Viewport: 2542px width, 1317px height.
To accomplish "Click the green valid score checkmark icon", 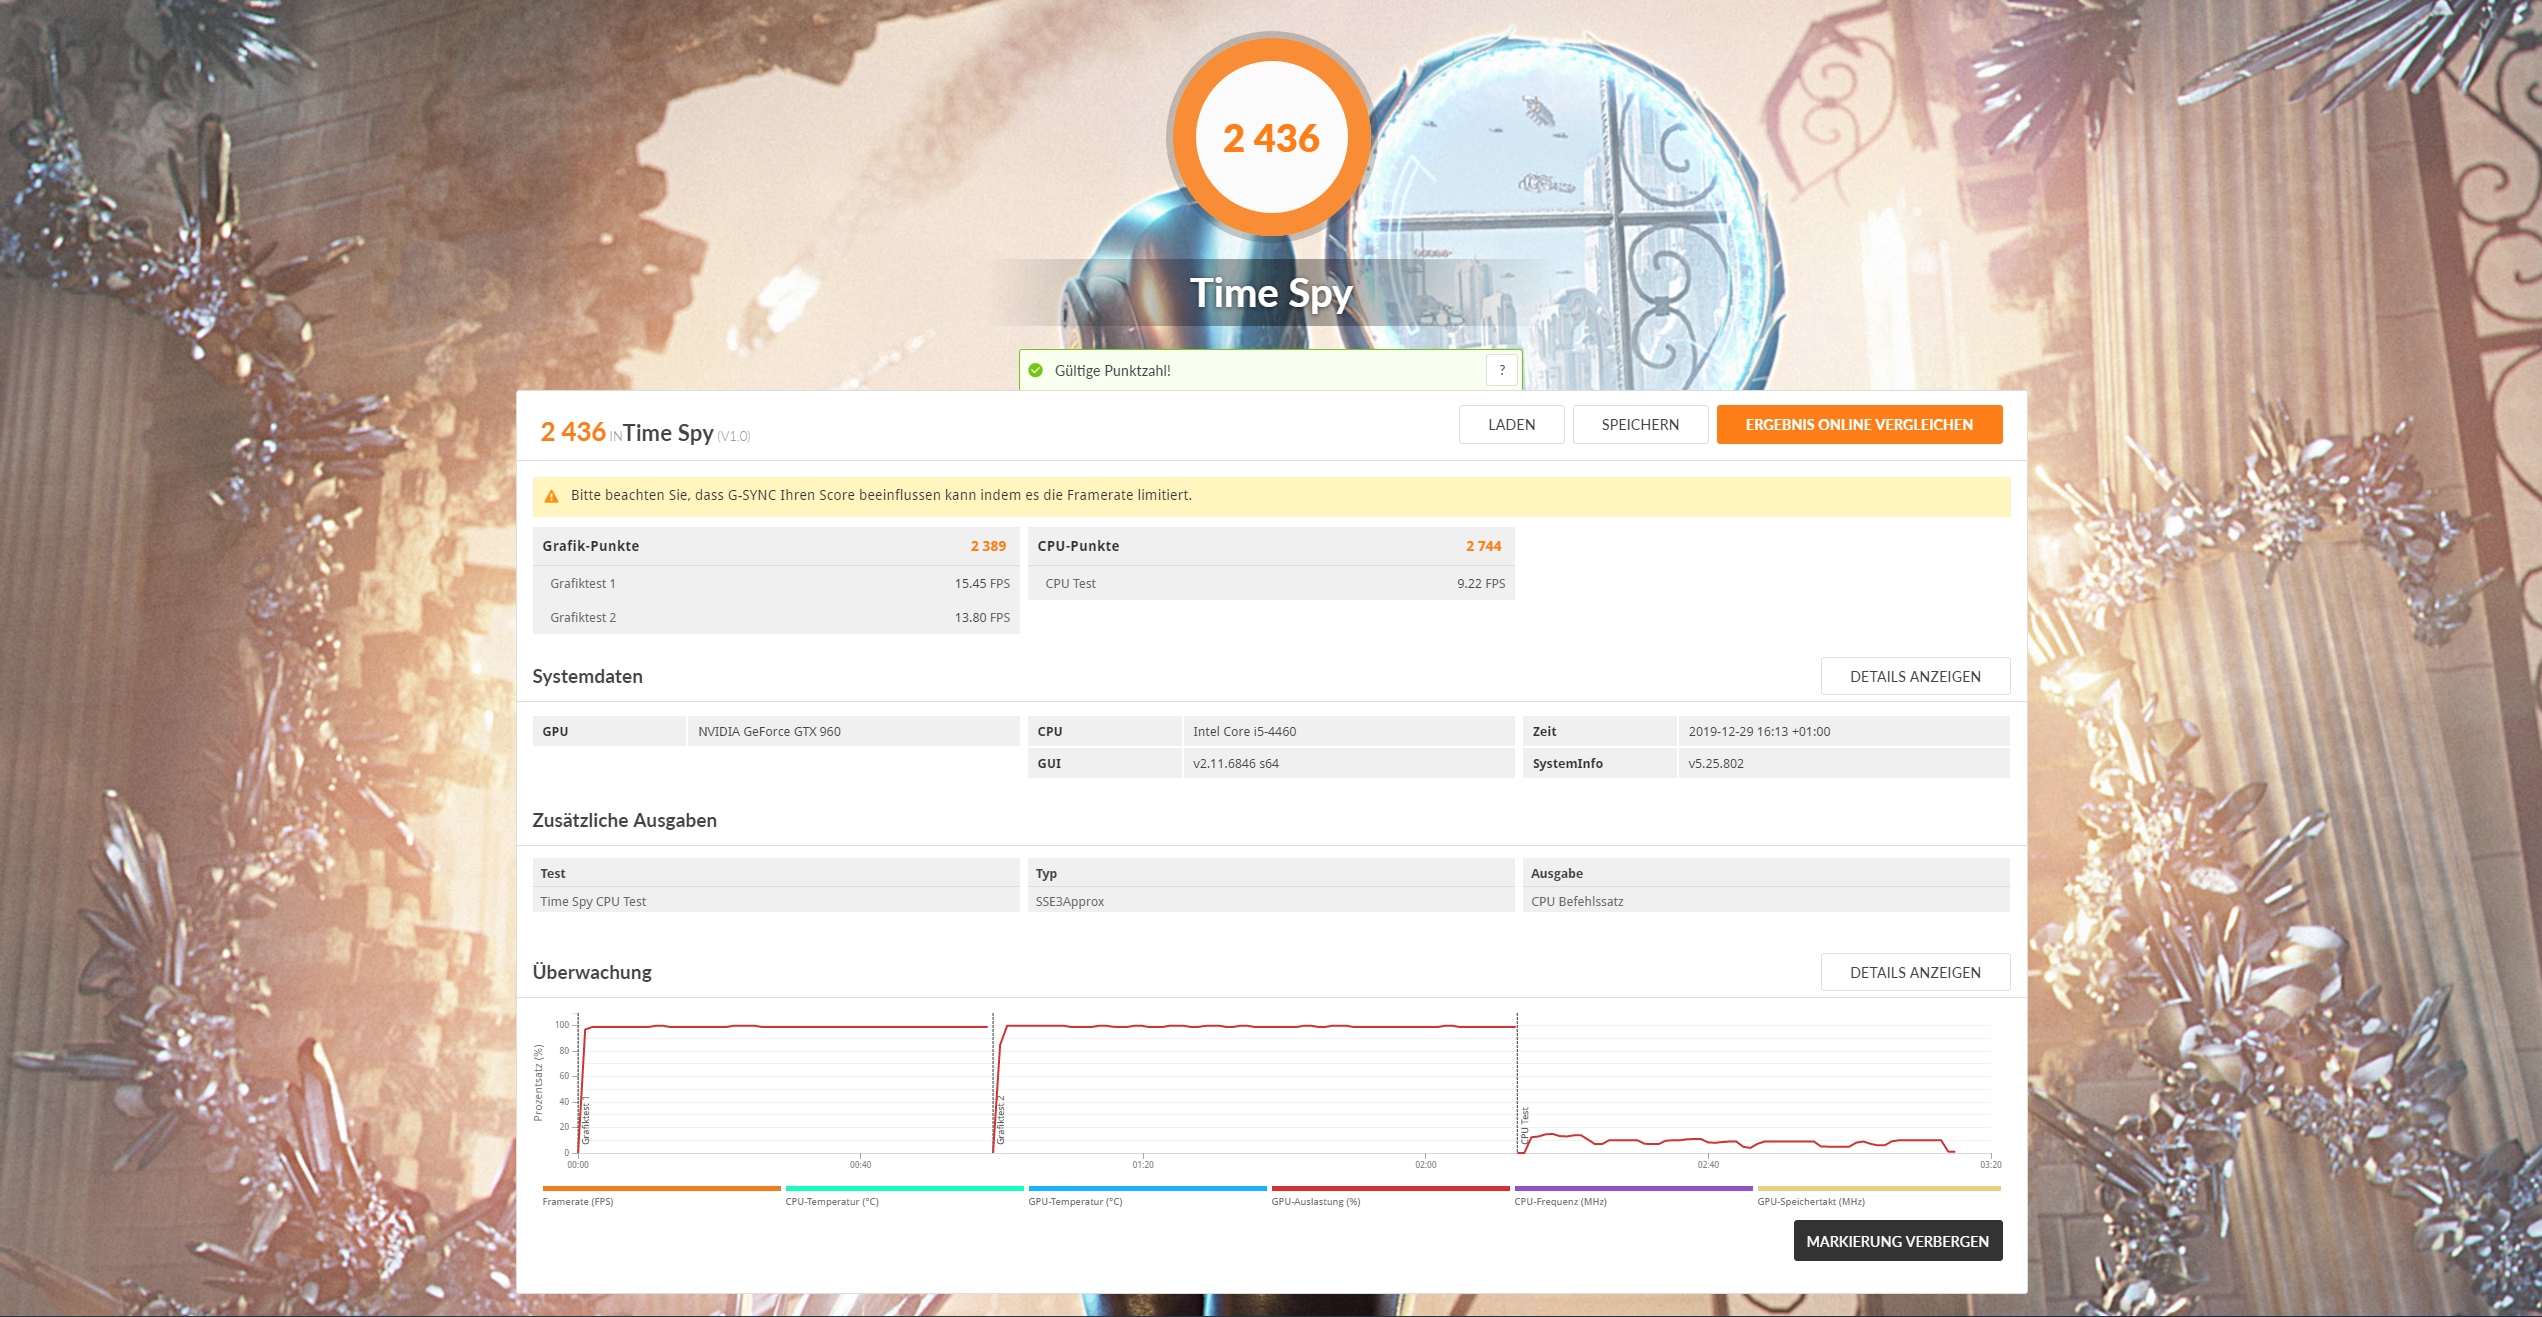I will 1036,370.
